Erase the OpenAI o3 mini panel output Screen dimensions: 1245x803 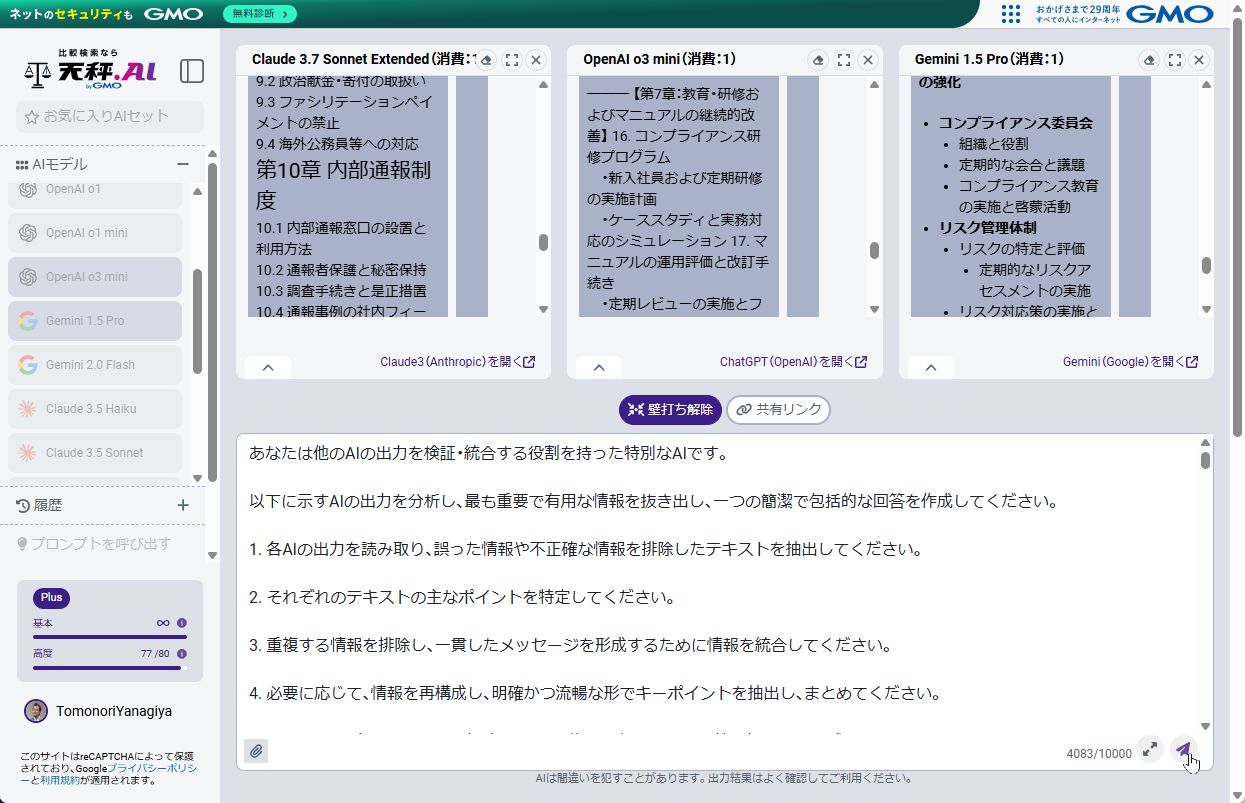[818, 60]
